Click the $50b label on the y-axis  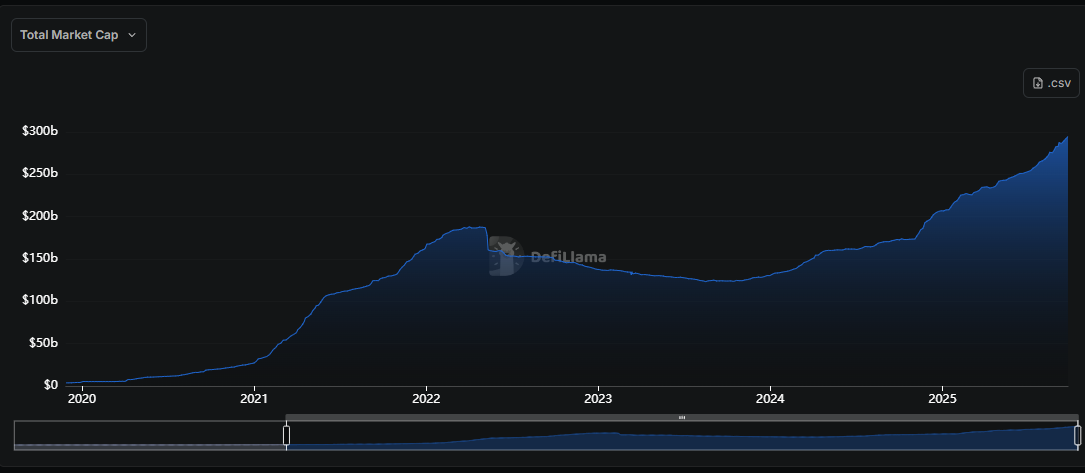[x=42, y=343]
